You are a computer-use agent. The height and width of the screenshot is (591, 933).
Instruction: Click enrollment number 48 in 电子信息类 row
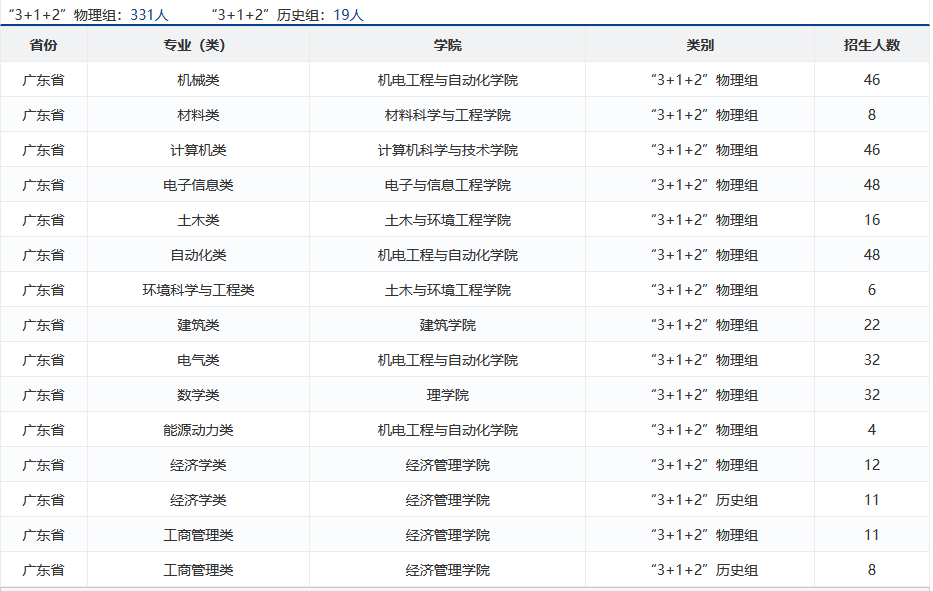[x=872, y=185]
